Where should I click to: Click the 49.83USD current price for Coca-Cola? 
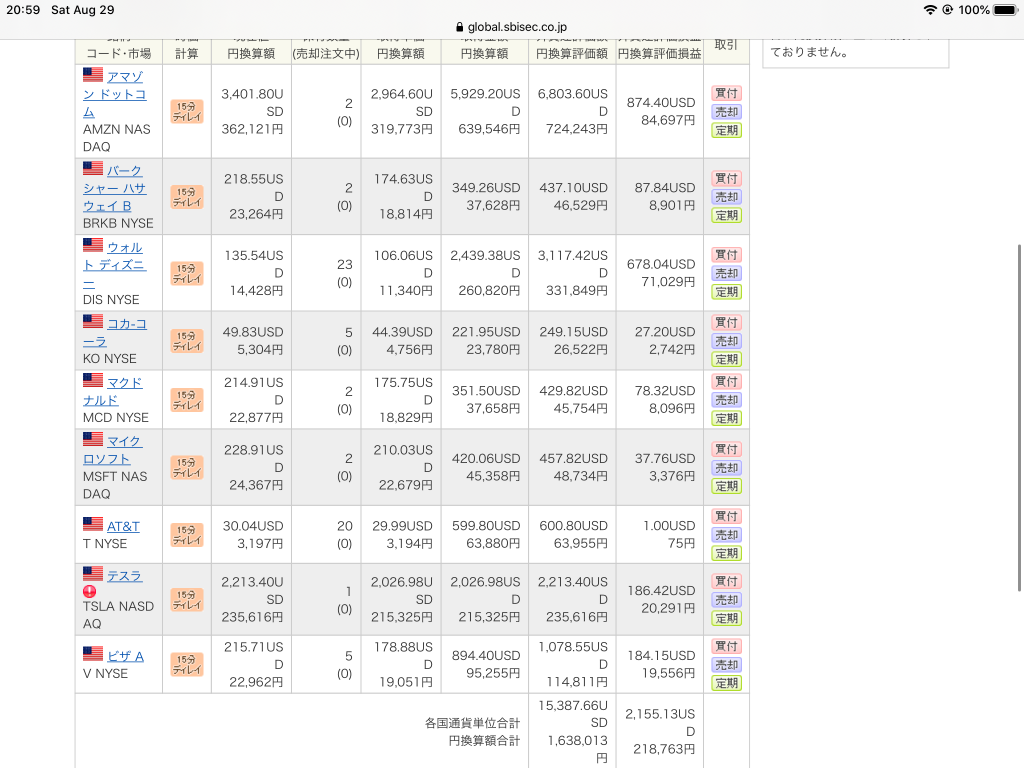(253, 332)
